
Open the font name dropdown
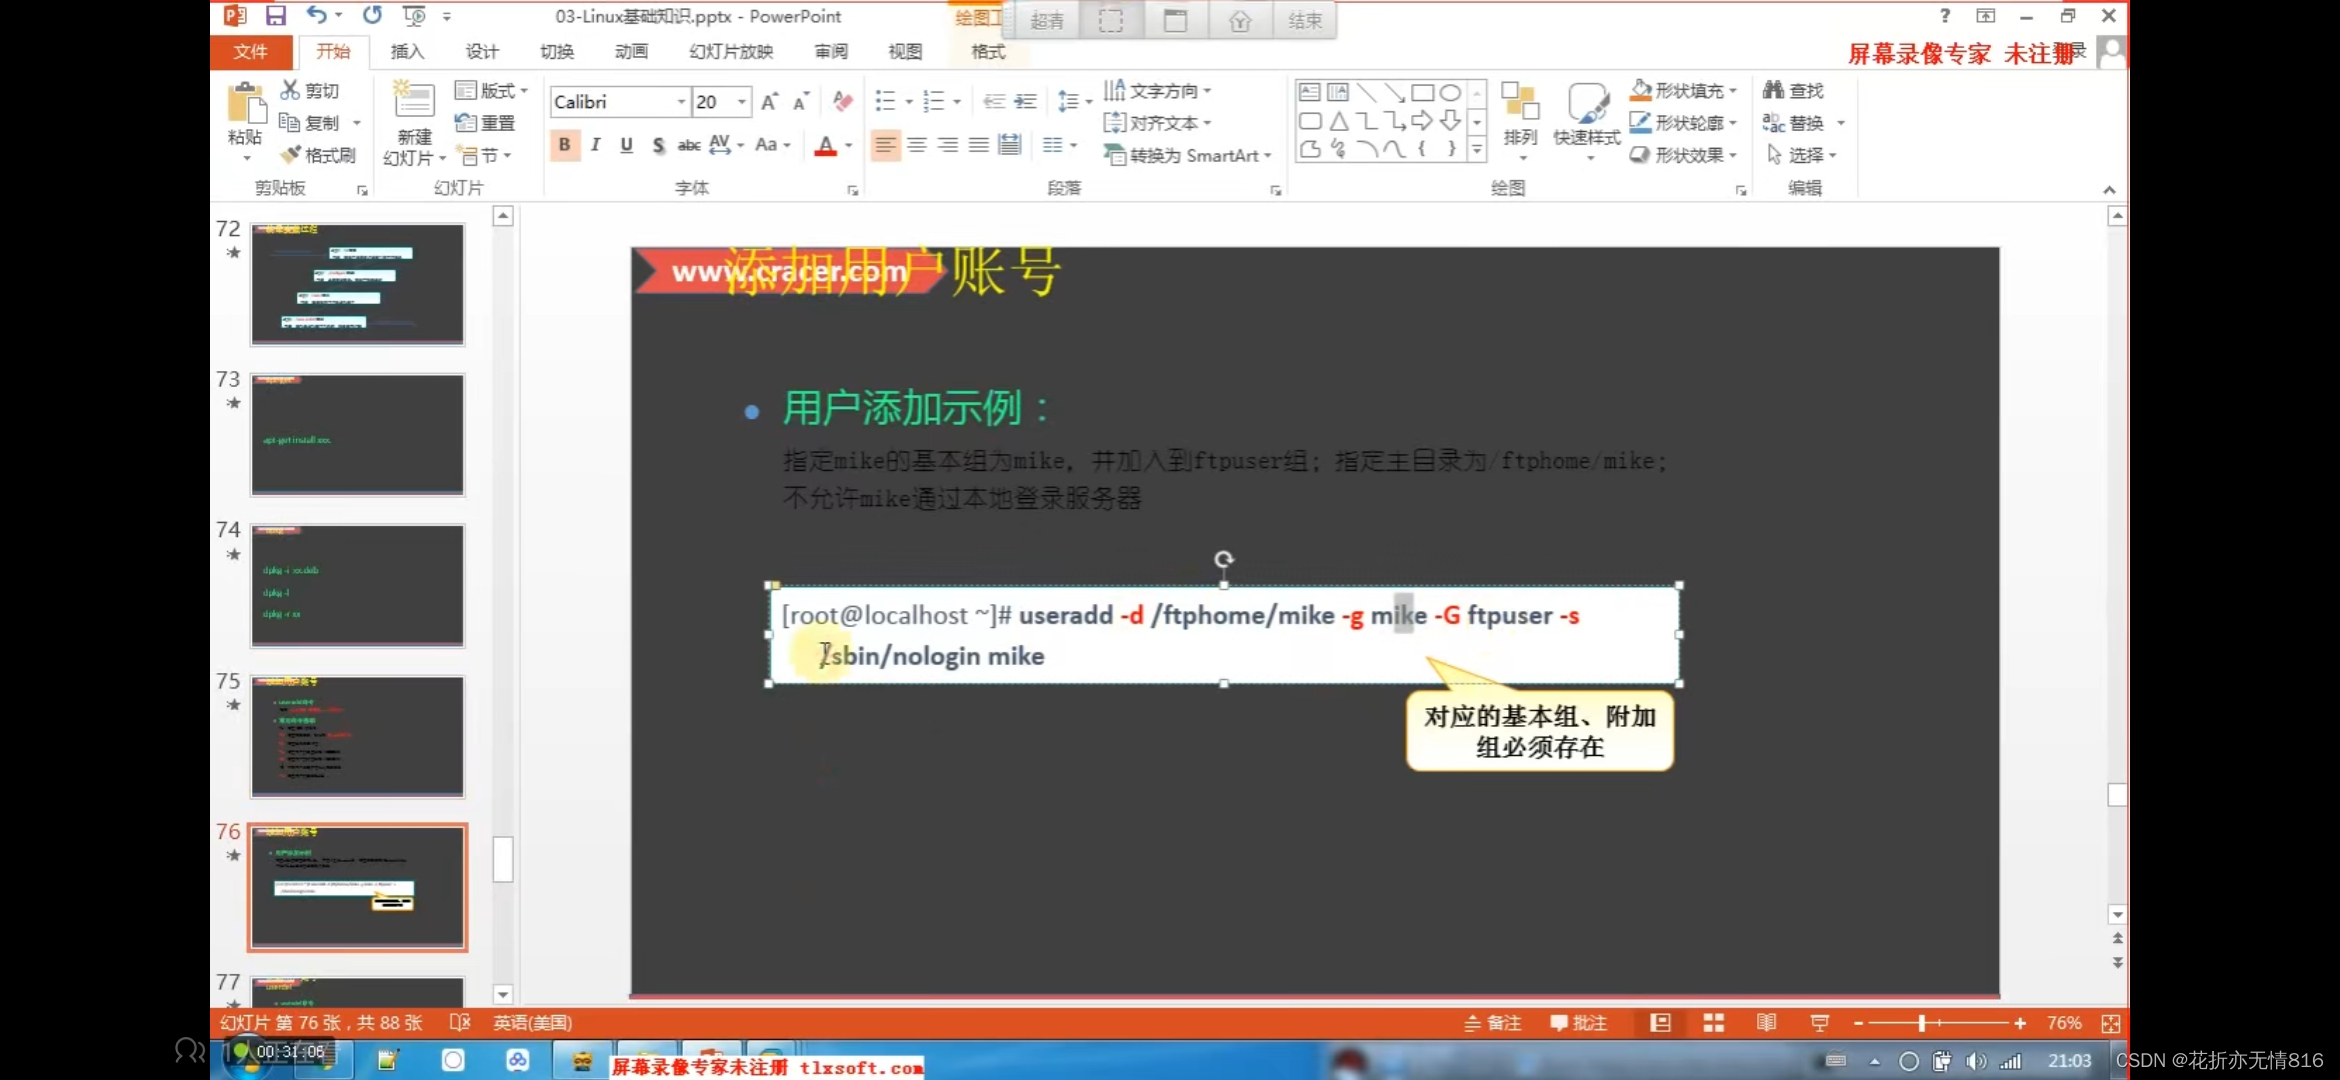(x=681, y=102)
